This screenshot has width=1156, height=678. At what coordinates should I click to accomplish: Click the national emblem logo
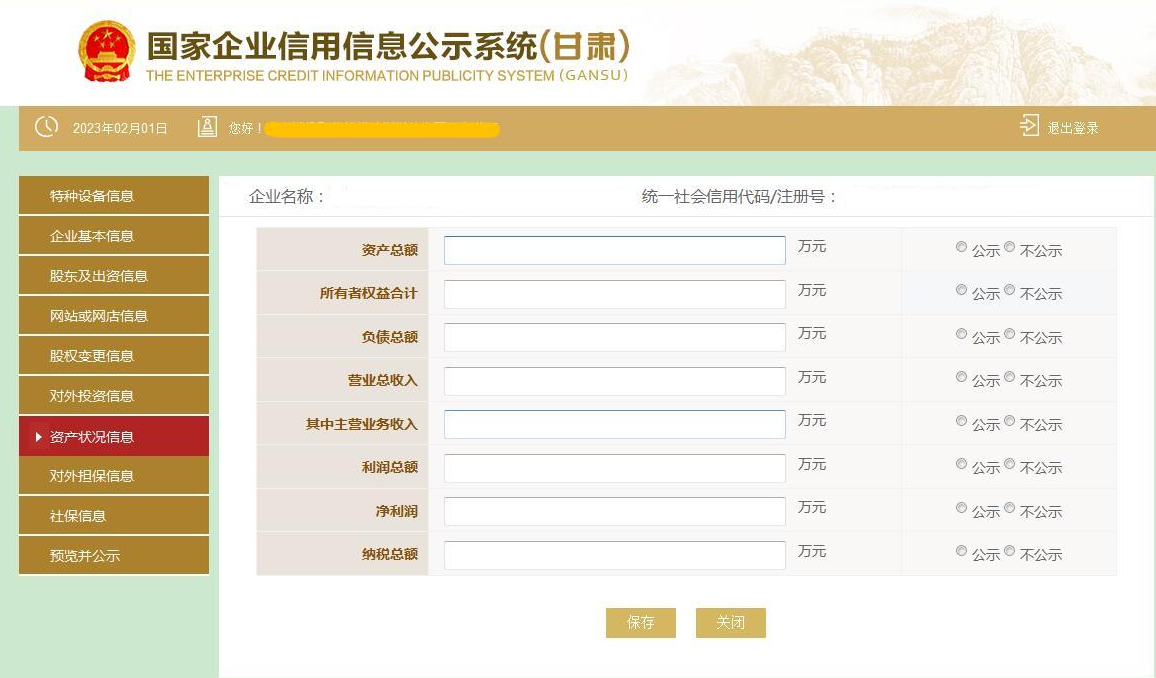click(x=107, y=50)
